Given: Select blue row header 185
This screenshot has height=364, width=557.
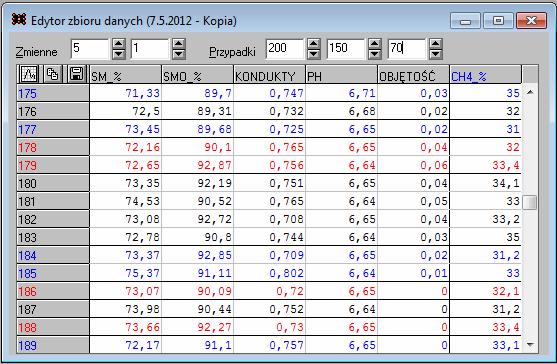Looking at the screenshot, I should click(x=53, y=273).
